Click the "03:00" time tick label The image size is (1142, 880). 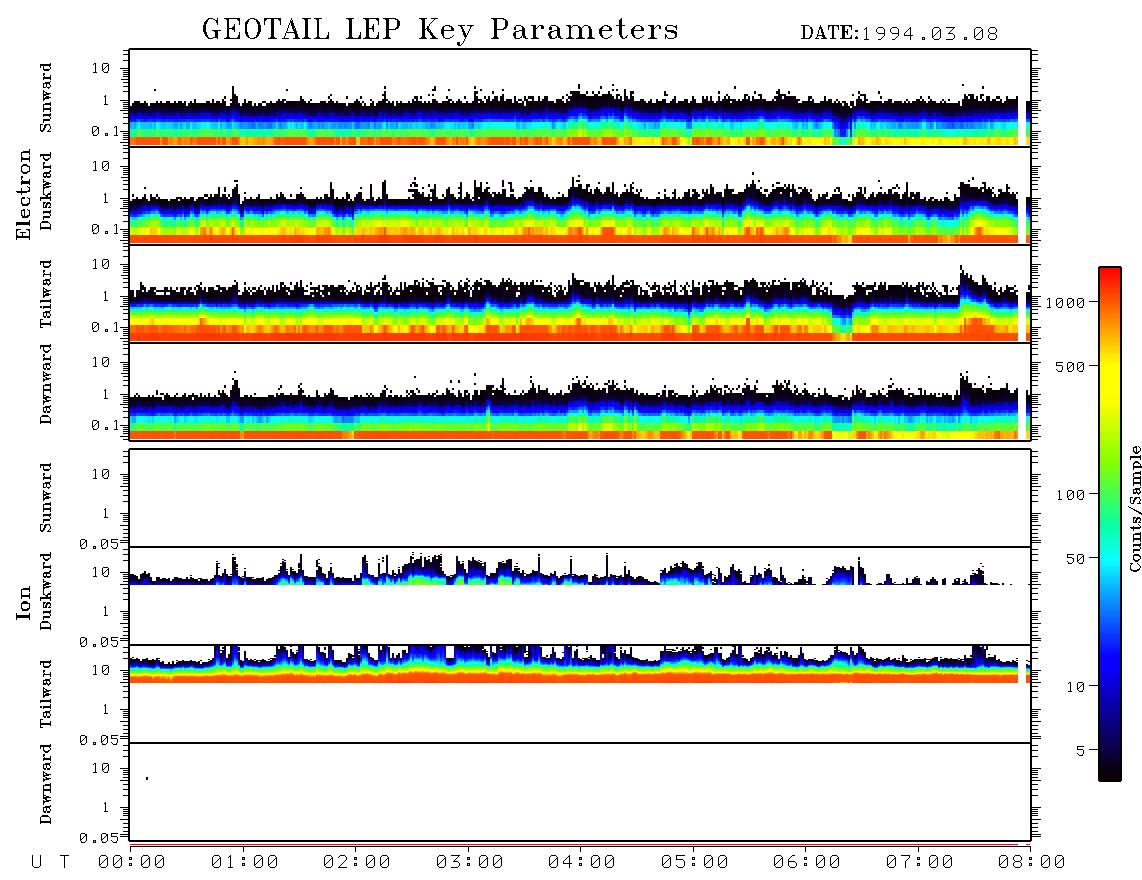tap(470, 863)
